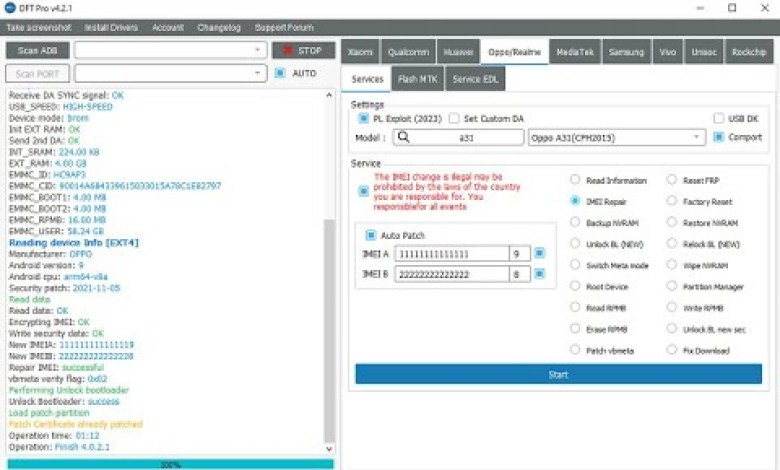This screenshot has height=470, width=780.
Task: Open the Services sub-tab
Action: pos(367,79)
